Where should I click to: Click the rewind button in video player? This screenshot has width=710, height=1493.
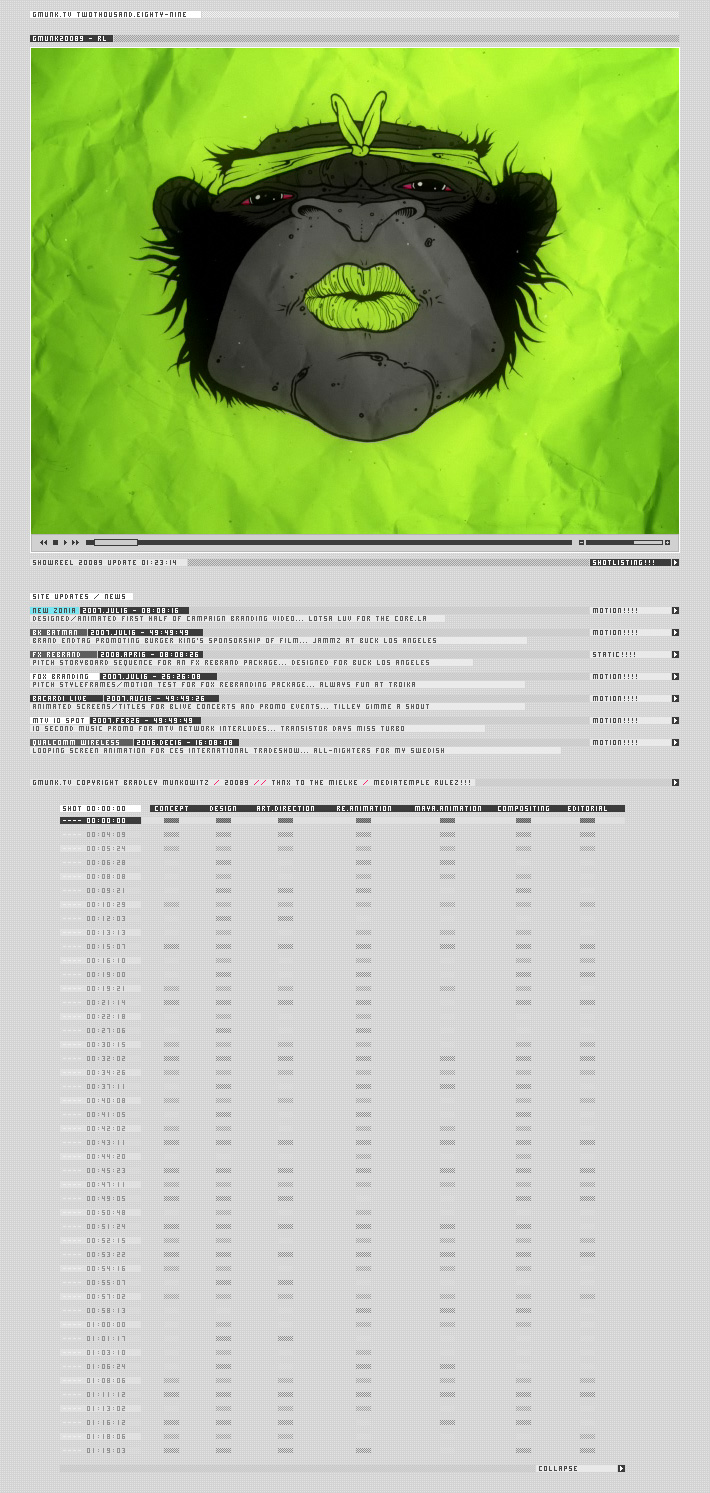click(43, 542)
